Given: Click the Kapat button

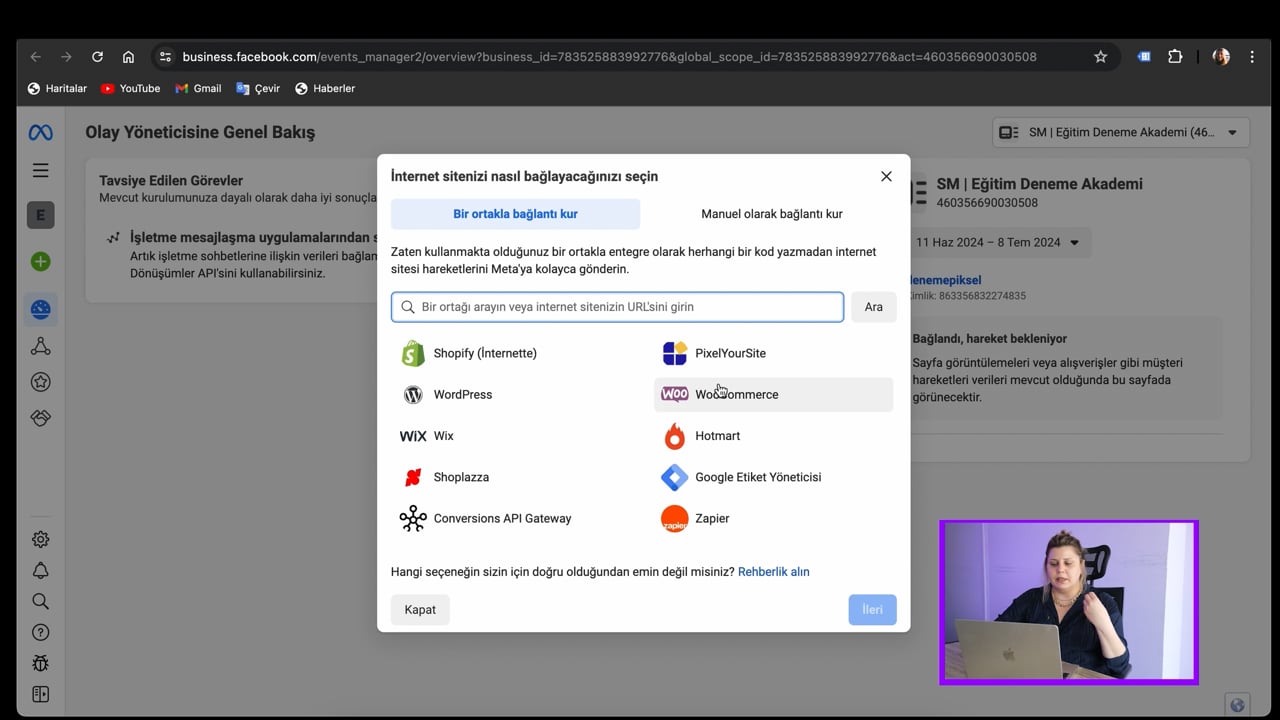Looking at the screenshot, I should [x=420, y=610].
